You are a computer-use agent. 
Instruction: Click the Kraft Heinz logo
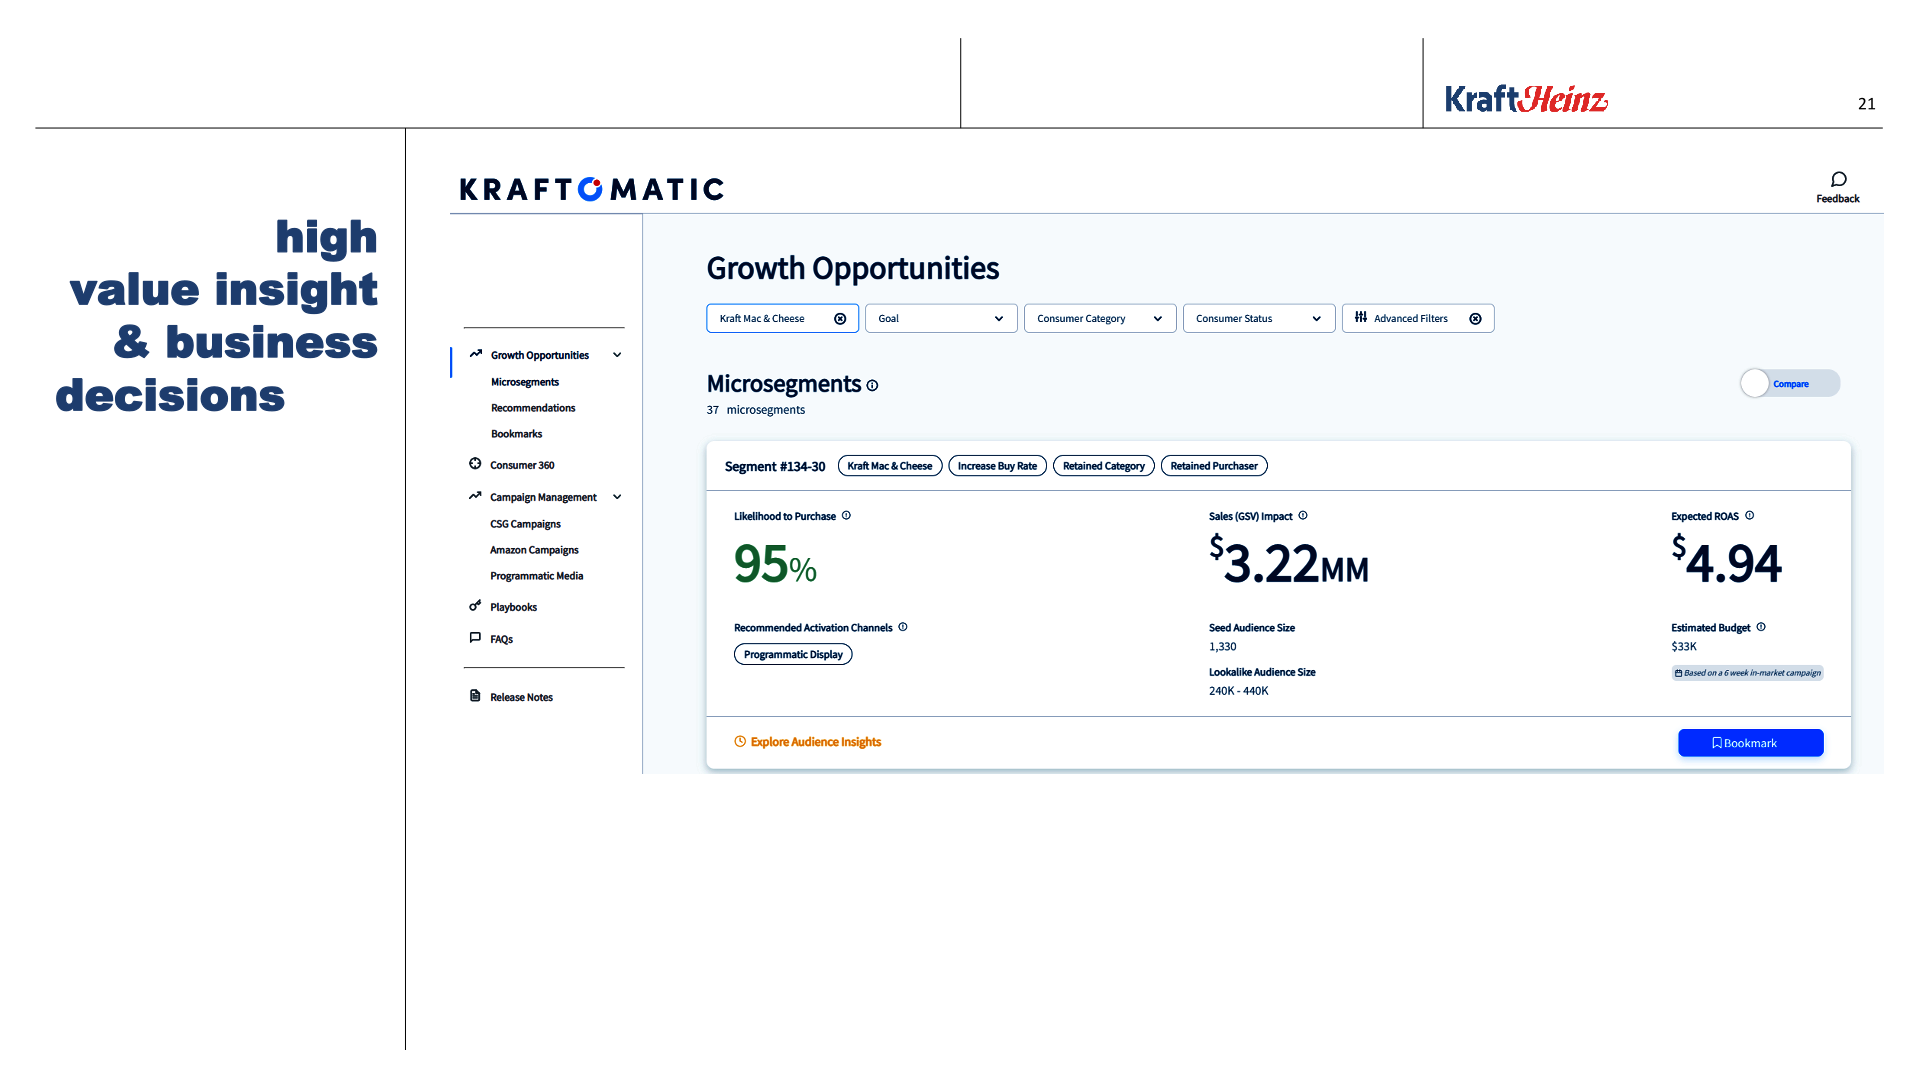tap(1526, 98)
